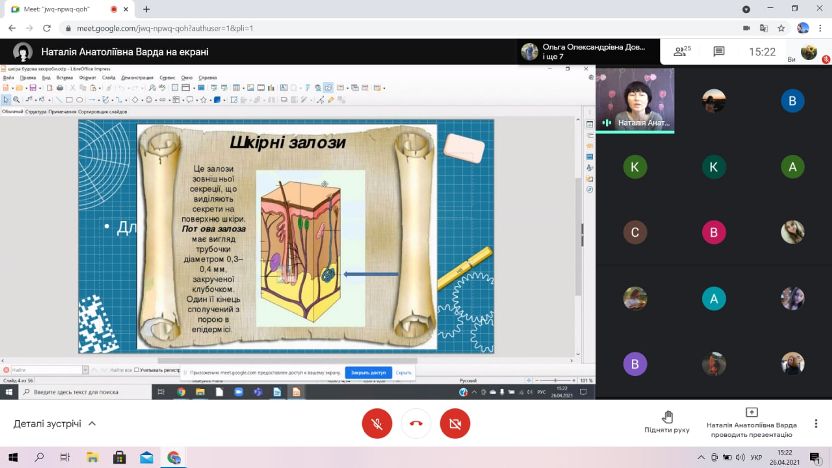Viewport: 832px width, 468px height.
Task: Open a new browser tab
Action: point(146,9)
